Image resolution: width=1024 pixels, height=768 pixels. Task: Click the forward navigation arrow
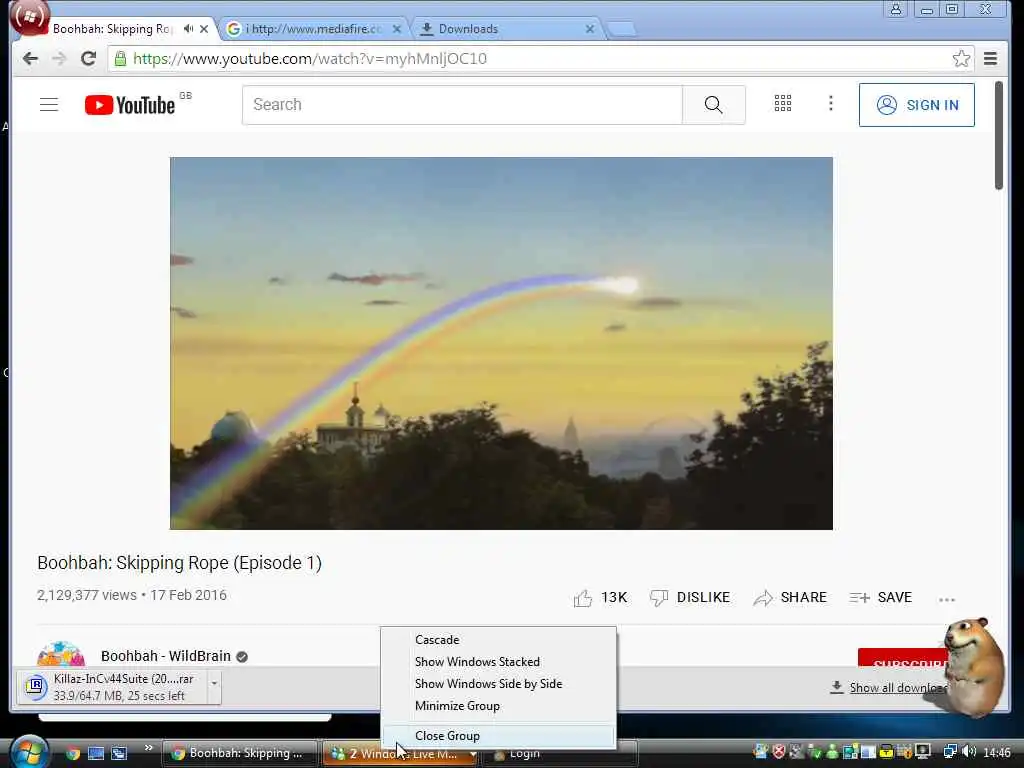tap(59, 59)
